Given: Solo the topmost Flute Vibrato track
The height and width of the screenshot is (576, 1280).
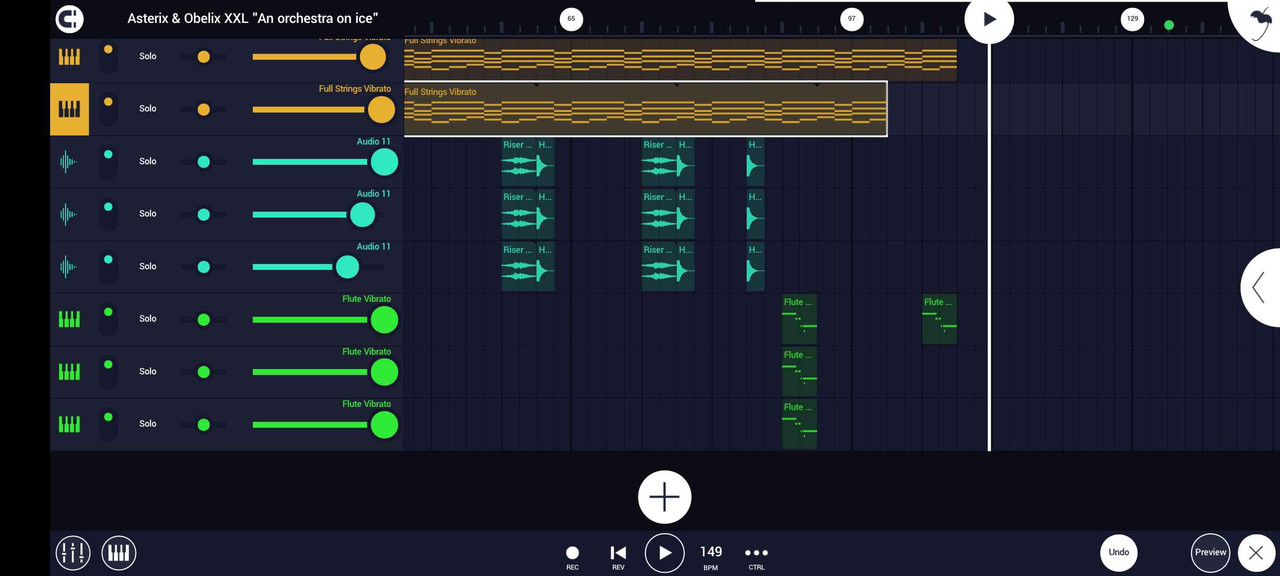Looking at the screenshot, I should point(148,319).
